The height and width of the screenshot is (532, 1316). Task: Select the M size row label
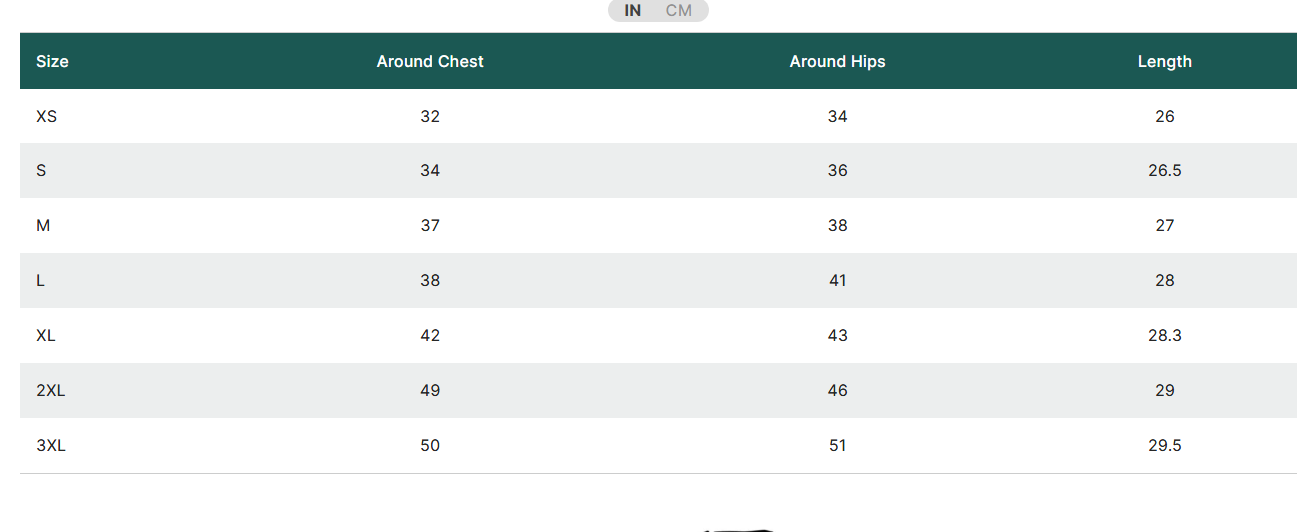pyautogui.click(x=43, y=225)
